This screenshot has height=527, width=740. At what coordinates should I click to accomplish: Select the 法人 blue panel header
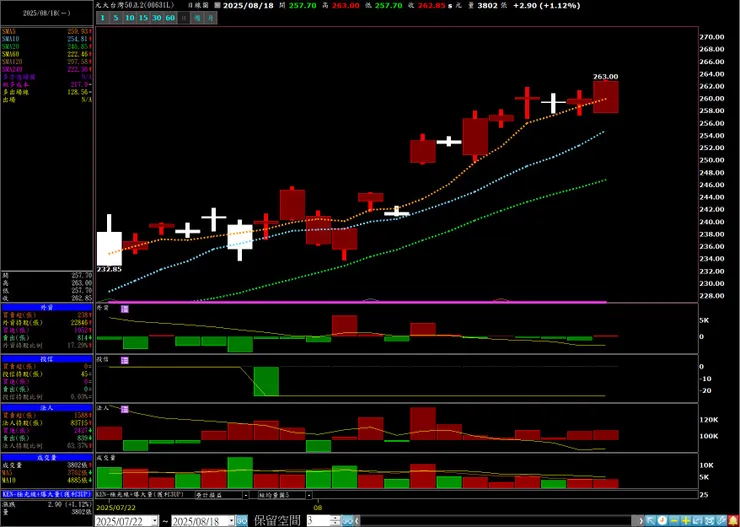47,408
